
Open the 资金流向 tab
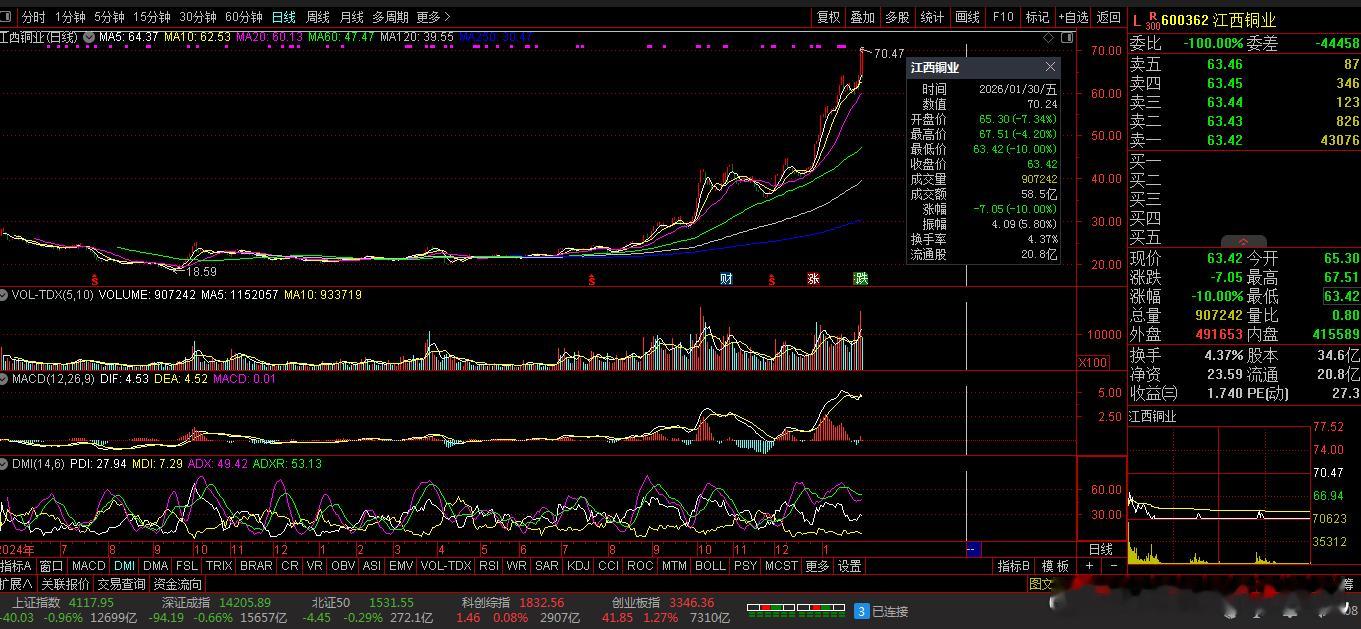(177, 584)
